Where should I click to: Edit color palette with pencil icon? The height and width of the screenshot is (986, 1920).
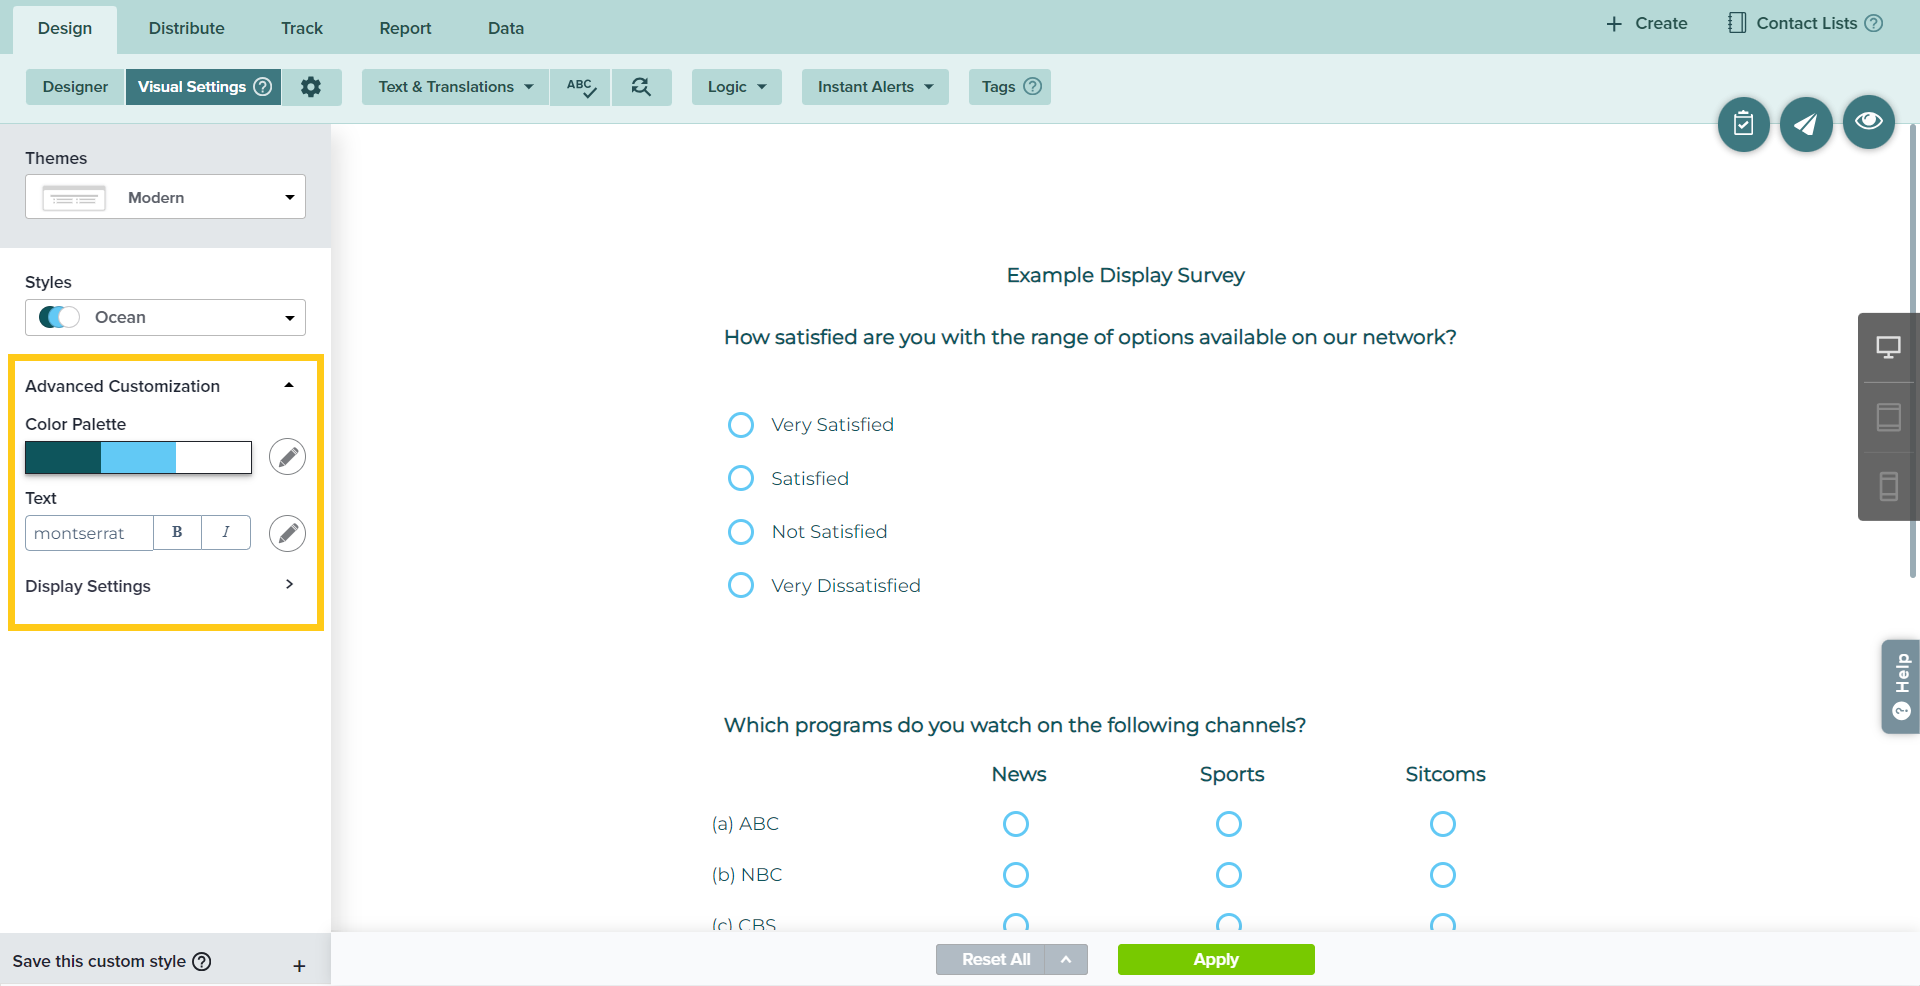point(287,457)
